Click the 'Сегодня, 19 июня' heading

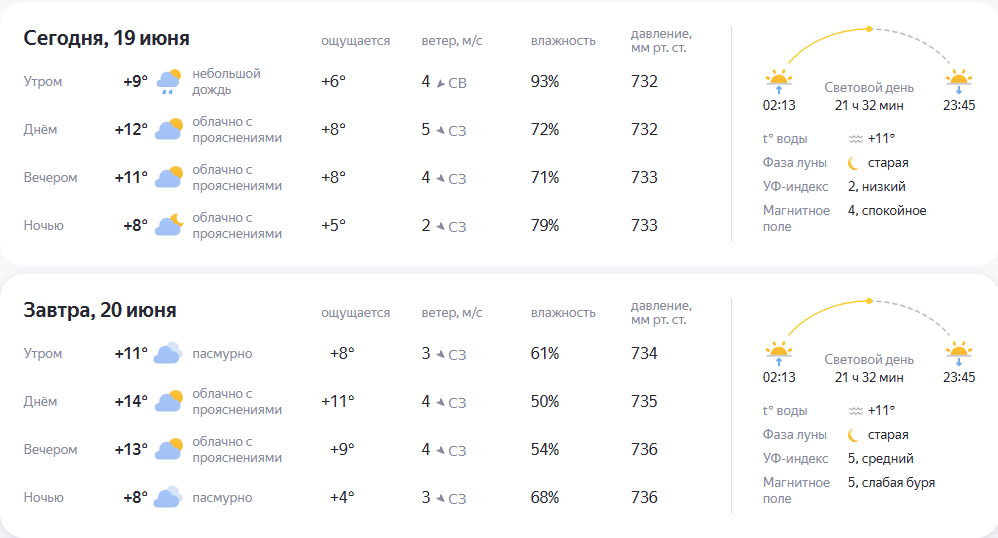[x=106, y=38]
